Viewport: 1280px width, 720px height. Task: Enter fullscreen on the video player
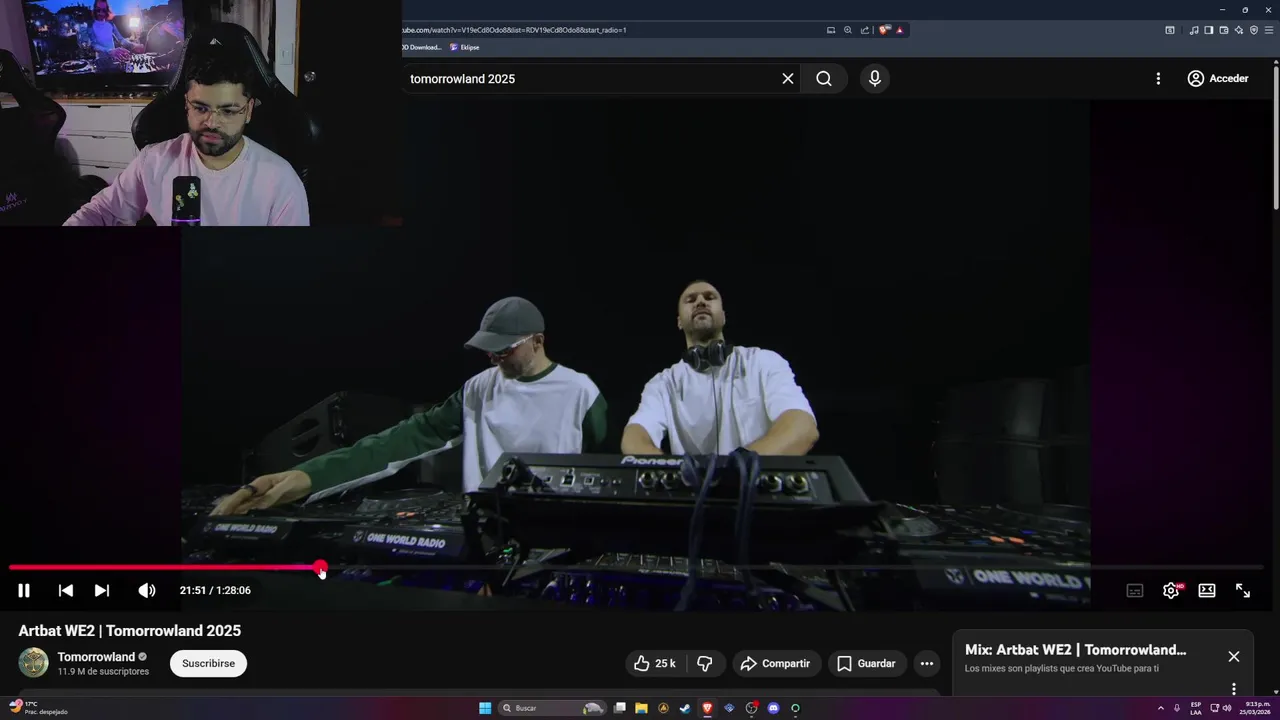1243,590
